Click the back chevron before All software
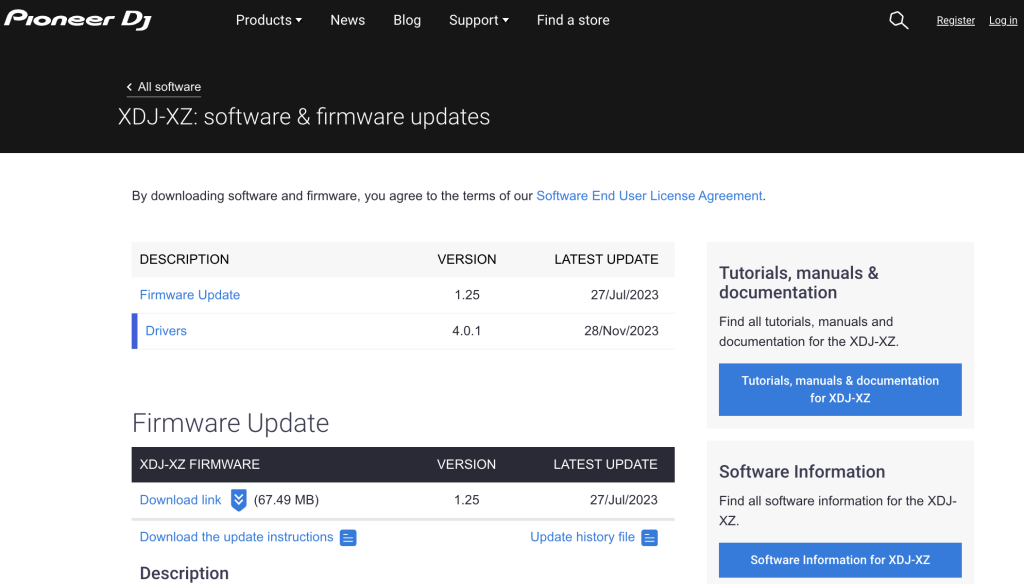1024x584 pixels. coord(129,87)
